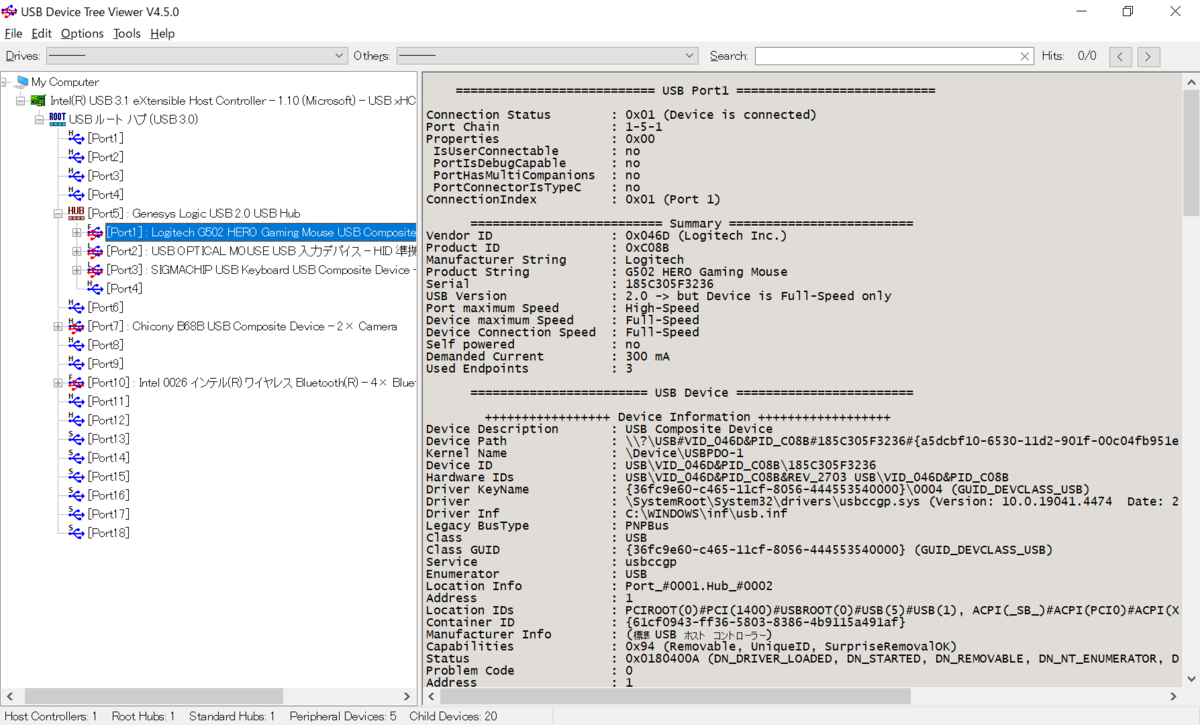This screenshot has height=725, width=1200.
Task: Select the [Port11] tree item
Action: (x=109, y=401)
